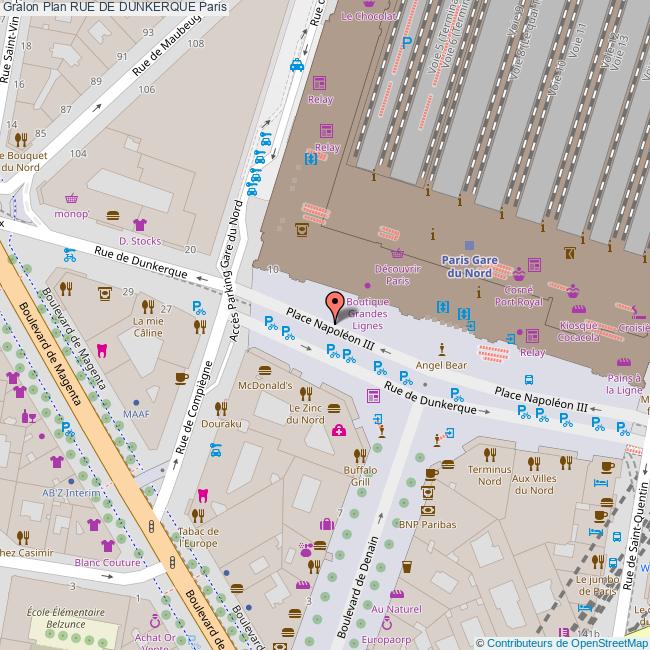Image resolution: width=650 pixels, height=650 pixels.
Task: Click the Terminus Nord label
Action: (490, 475)
